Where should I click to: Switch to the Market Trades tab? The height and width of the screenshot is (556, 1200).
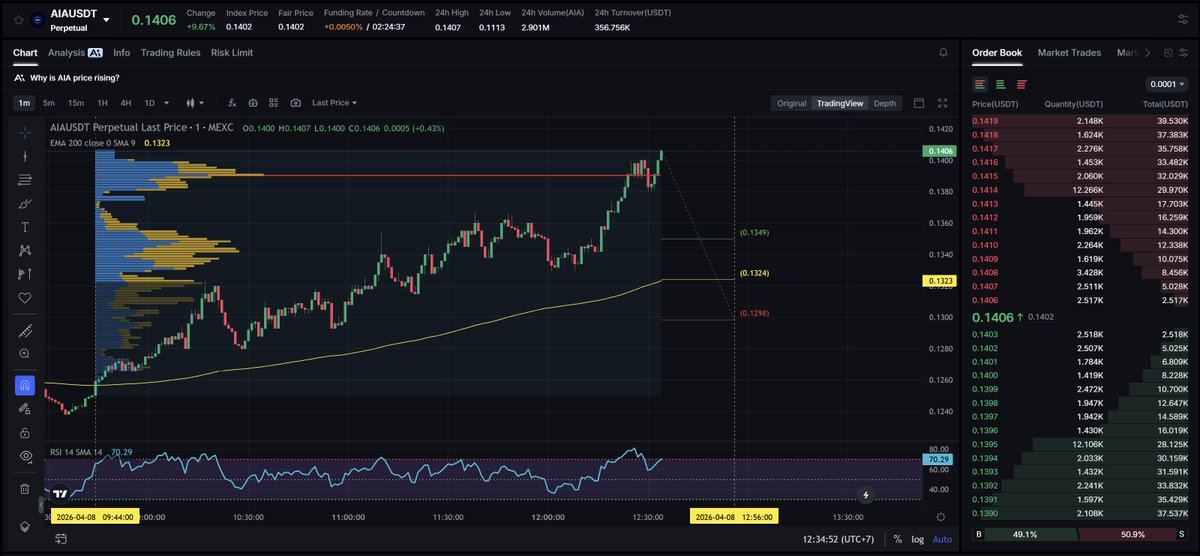pyautogui.click(x=1069, y=52)
